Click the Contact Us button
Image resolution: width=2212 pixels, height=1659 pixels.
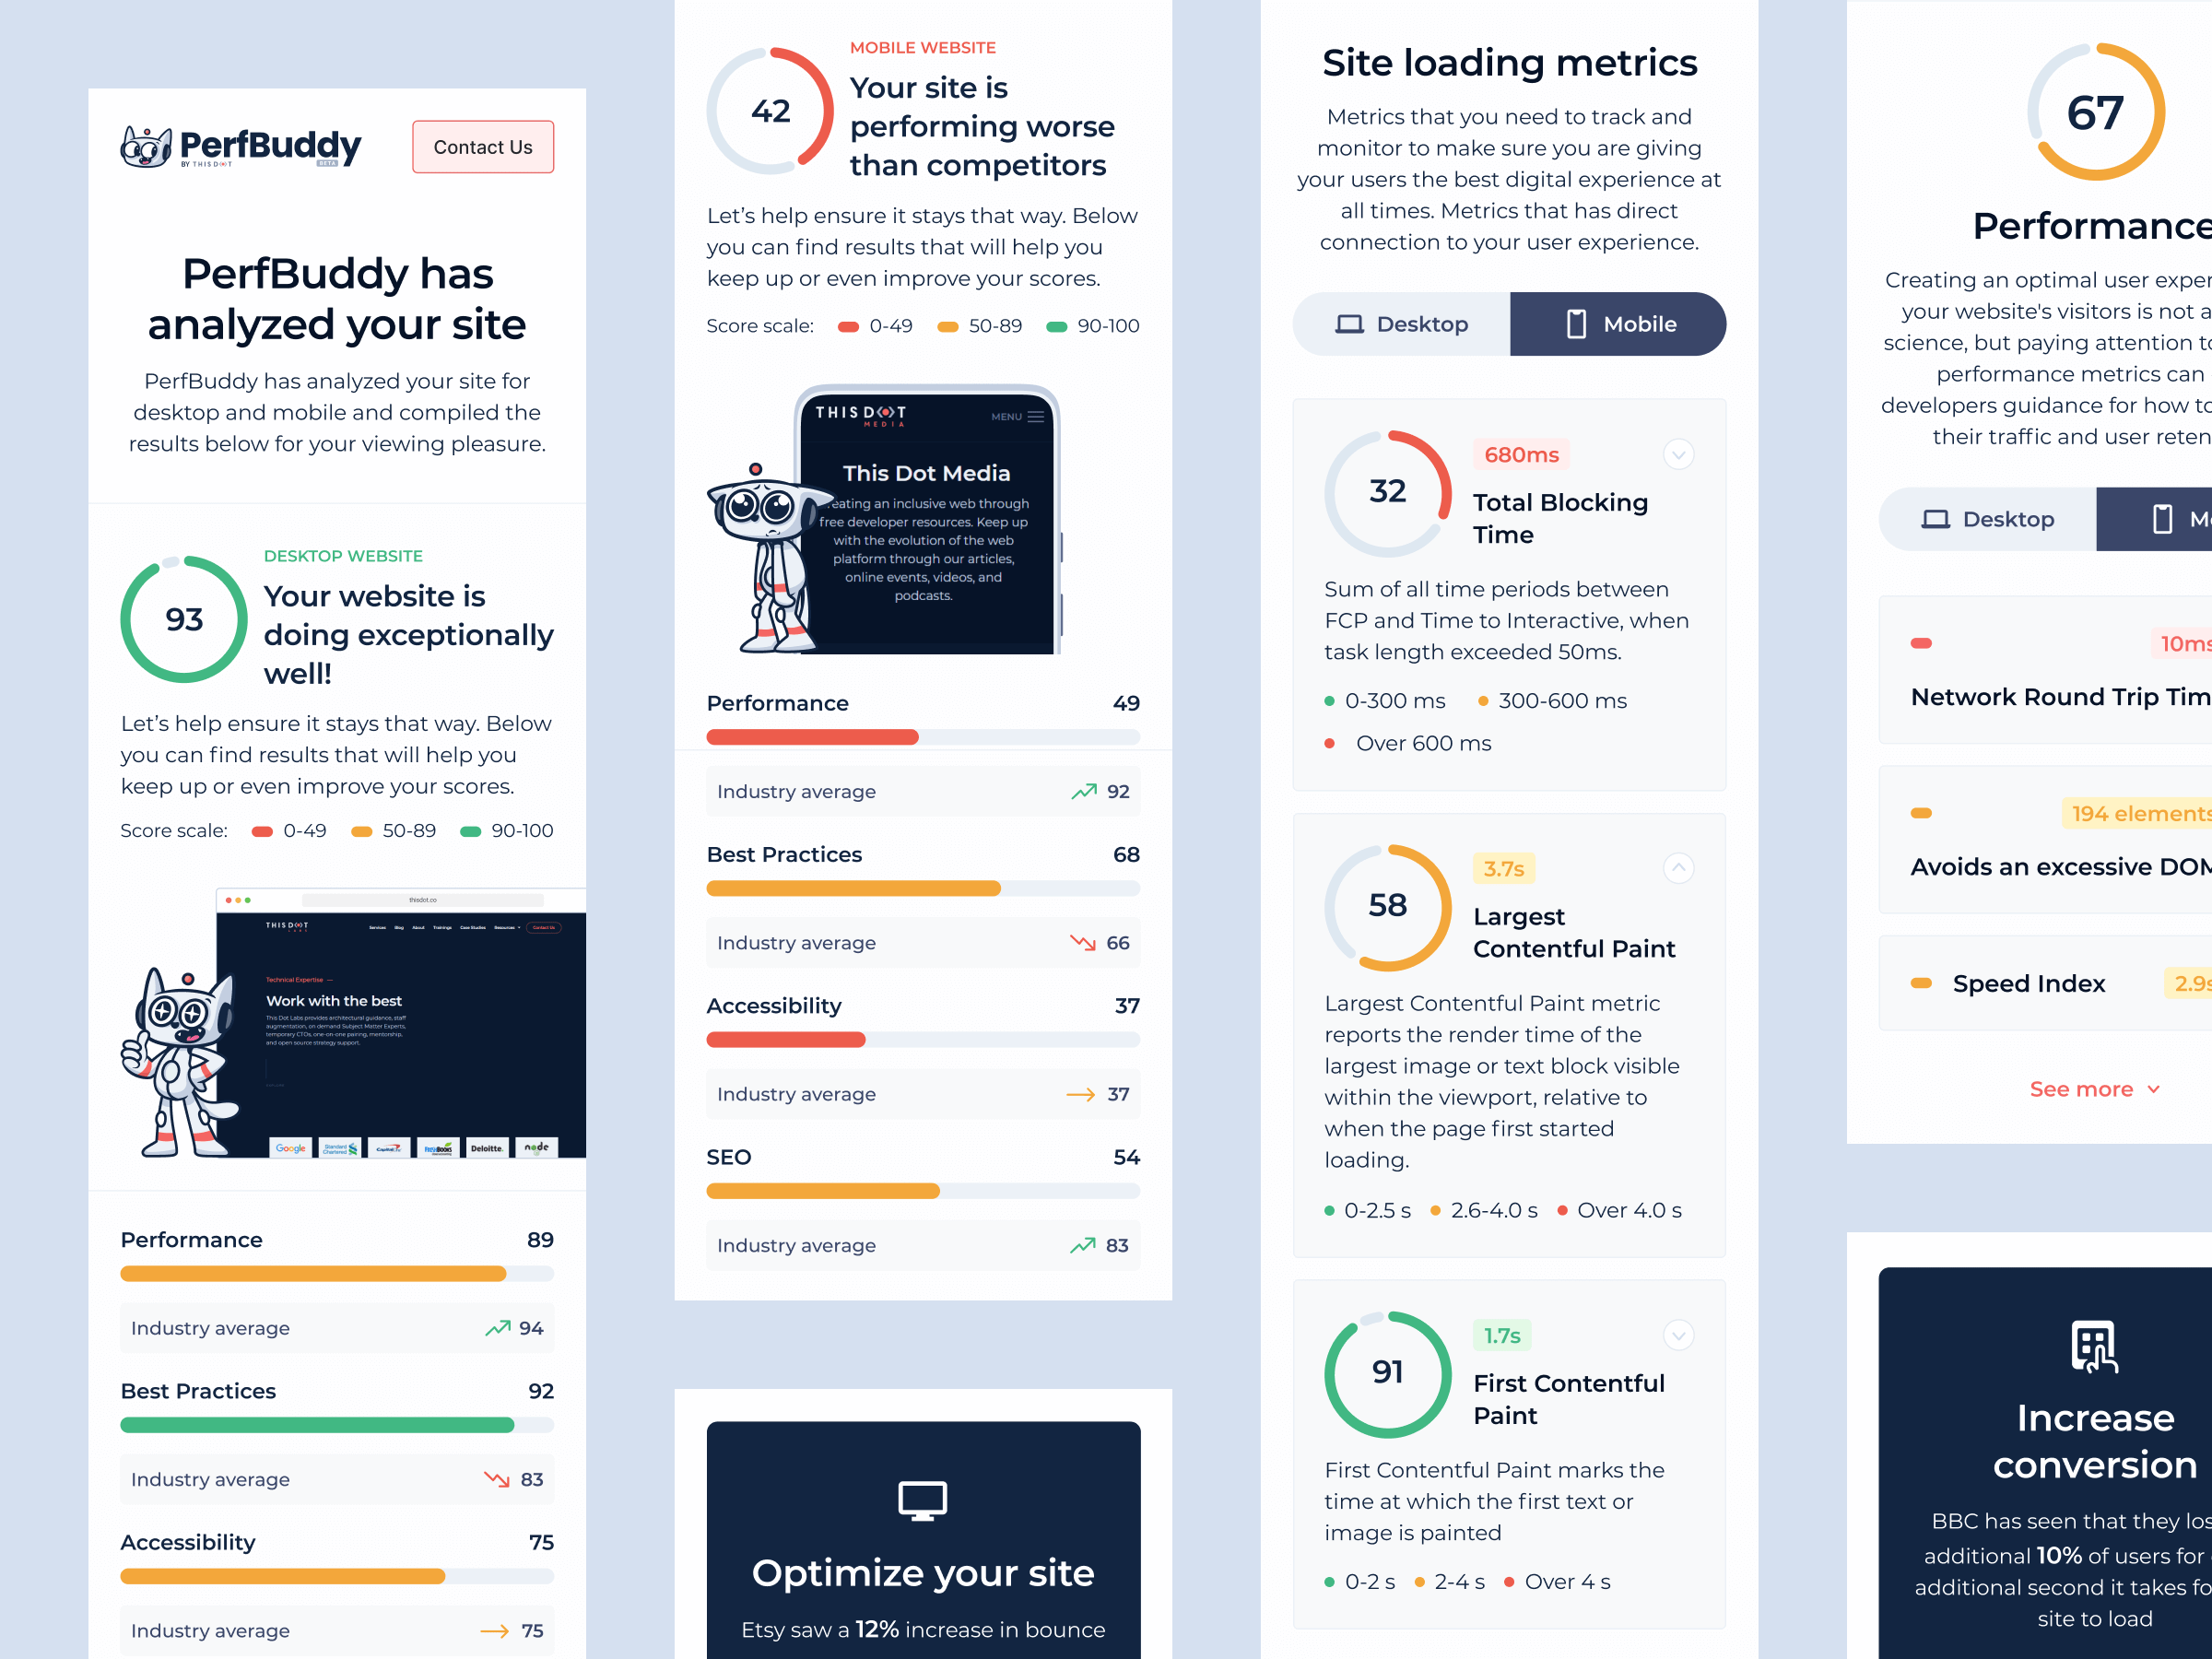point(484,147)
